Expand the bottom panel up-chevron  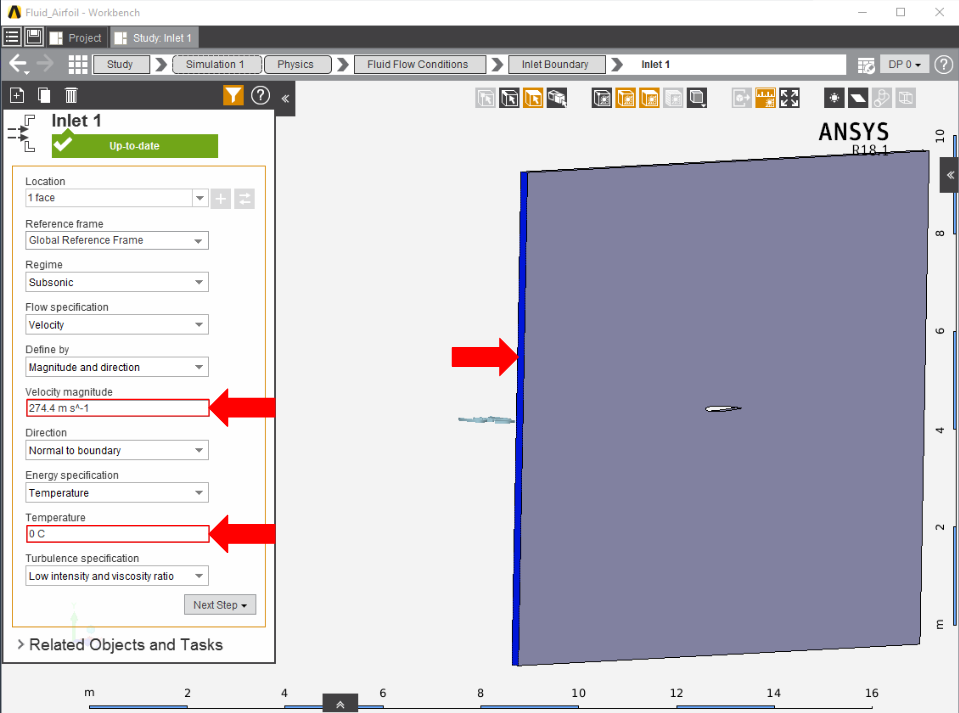(340, 704)
